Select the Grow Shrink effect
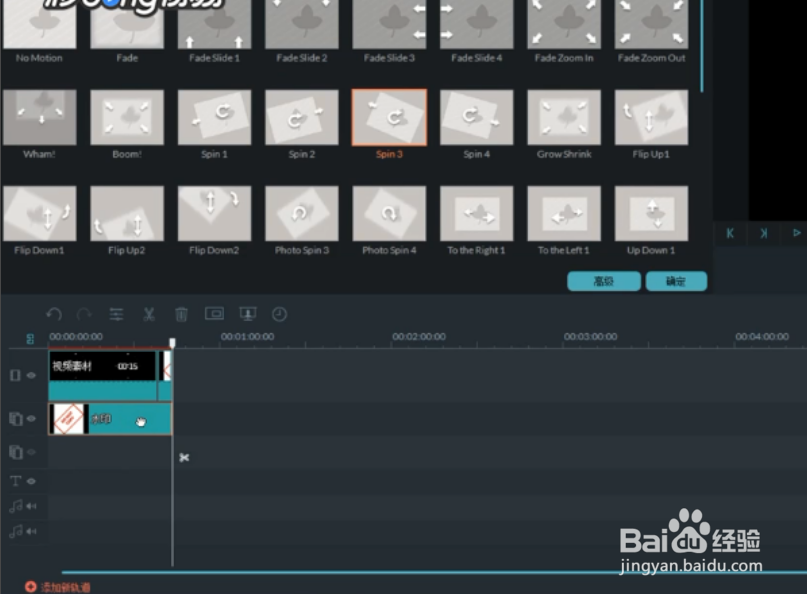807x594 pixels. coord(564,117)
